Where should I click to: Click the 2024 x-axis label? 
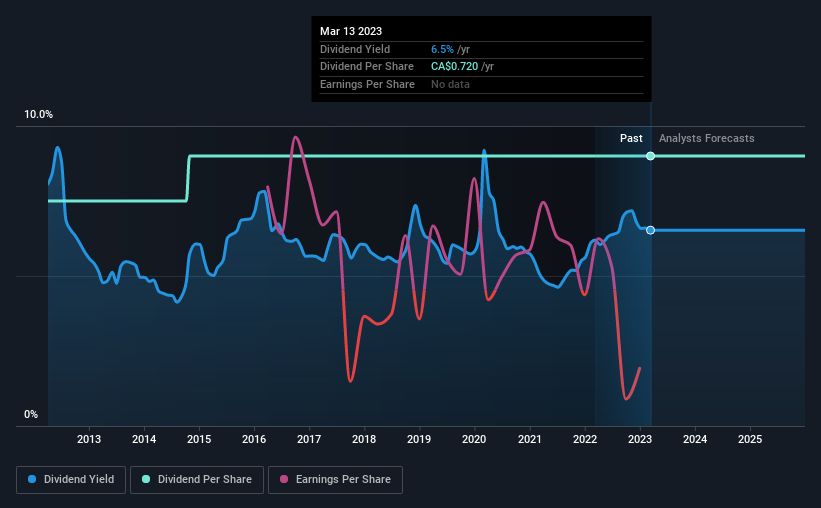[695, 439]
